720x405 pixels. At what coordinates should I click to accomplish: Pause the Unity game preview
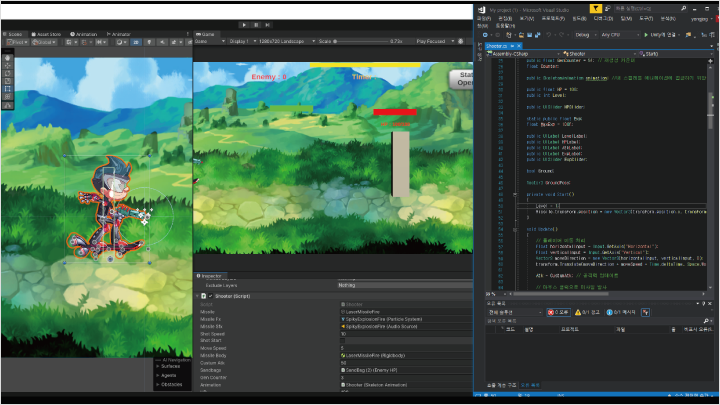256,25
